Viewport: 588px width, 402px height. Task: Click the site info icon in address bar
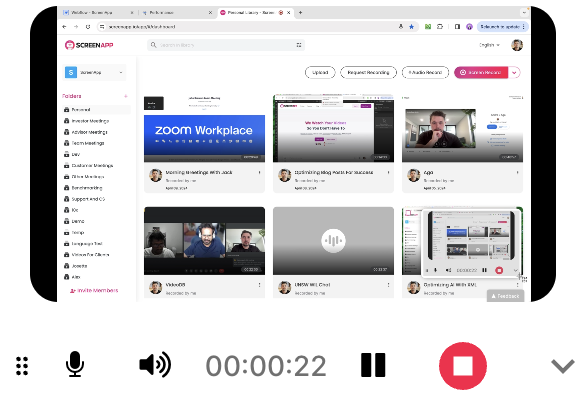pyautogui.click(x=102, y=27)
